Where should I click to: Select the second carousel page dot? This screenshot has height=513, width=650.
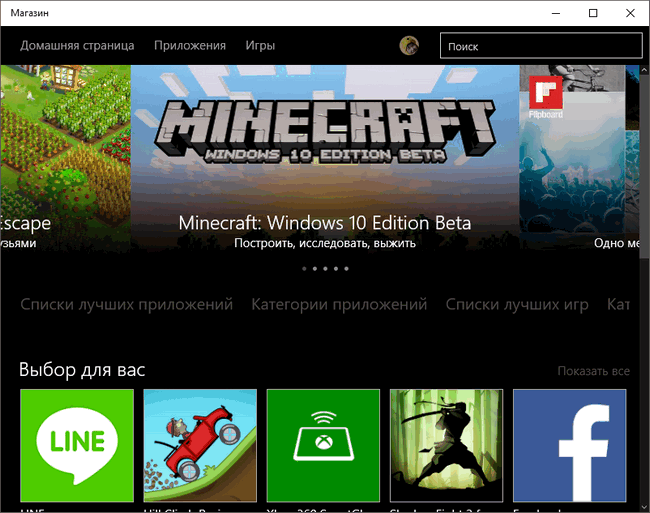[315, 269]
